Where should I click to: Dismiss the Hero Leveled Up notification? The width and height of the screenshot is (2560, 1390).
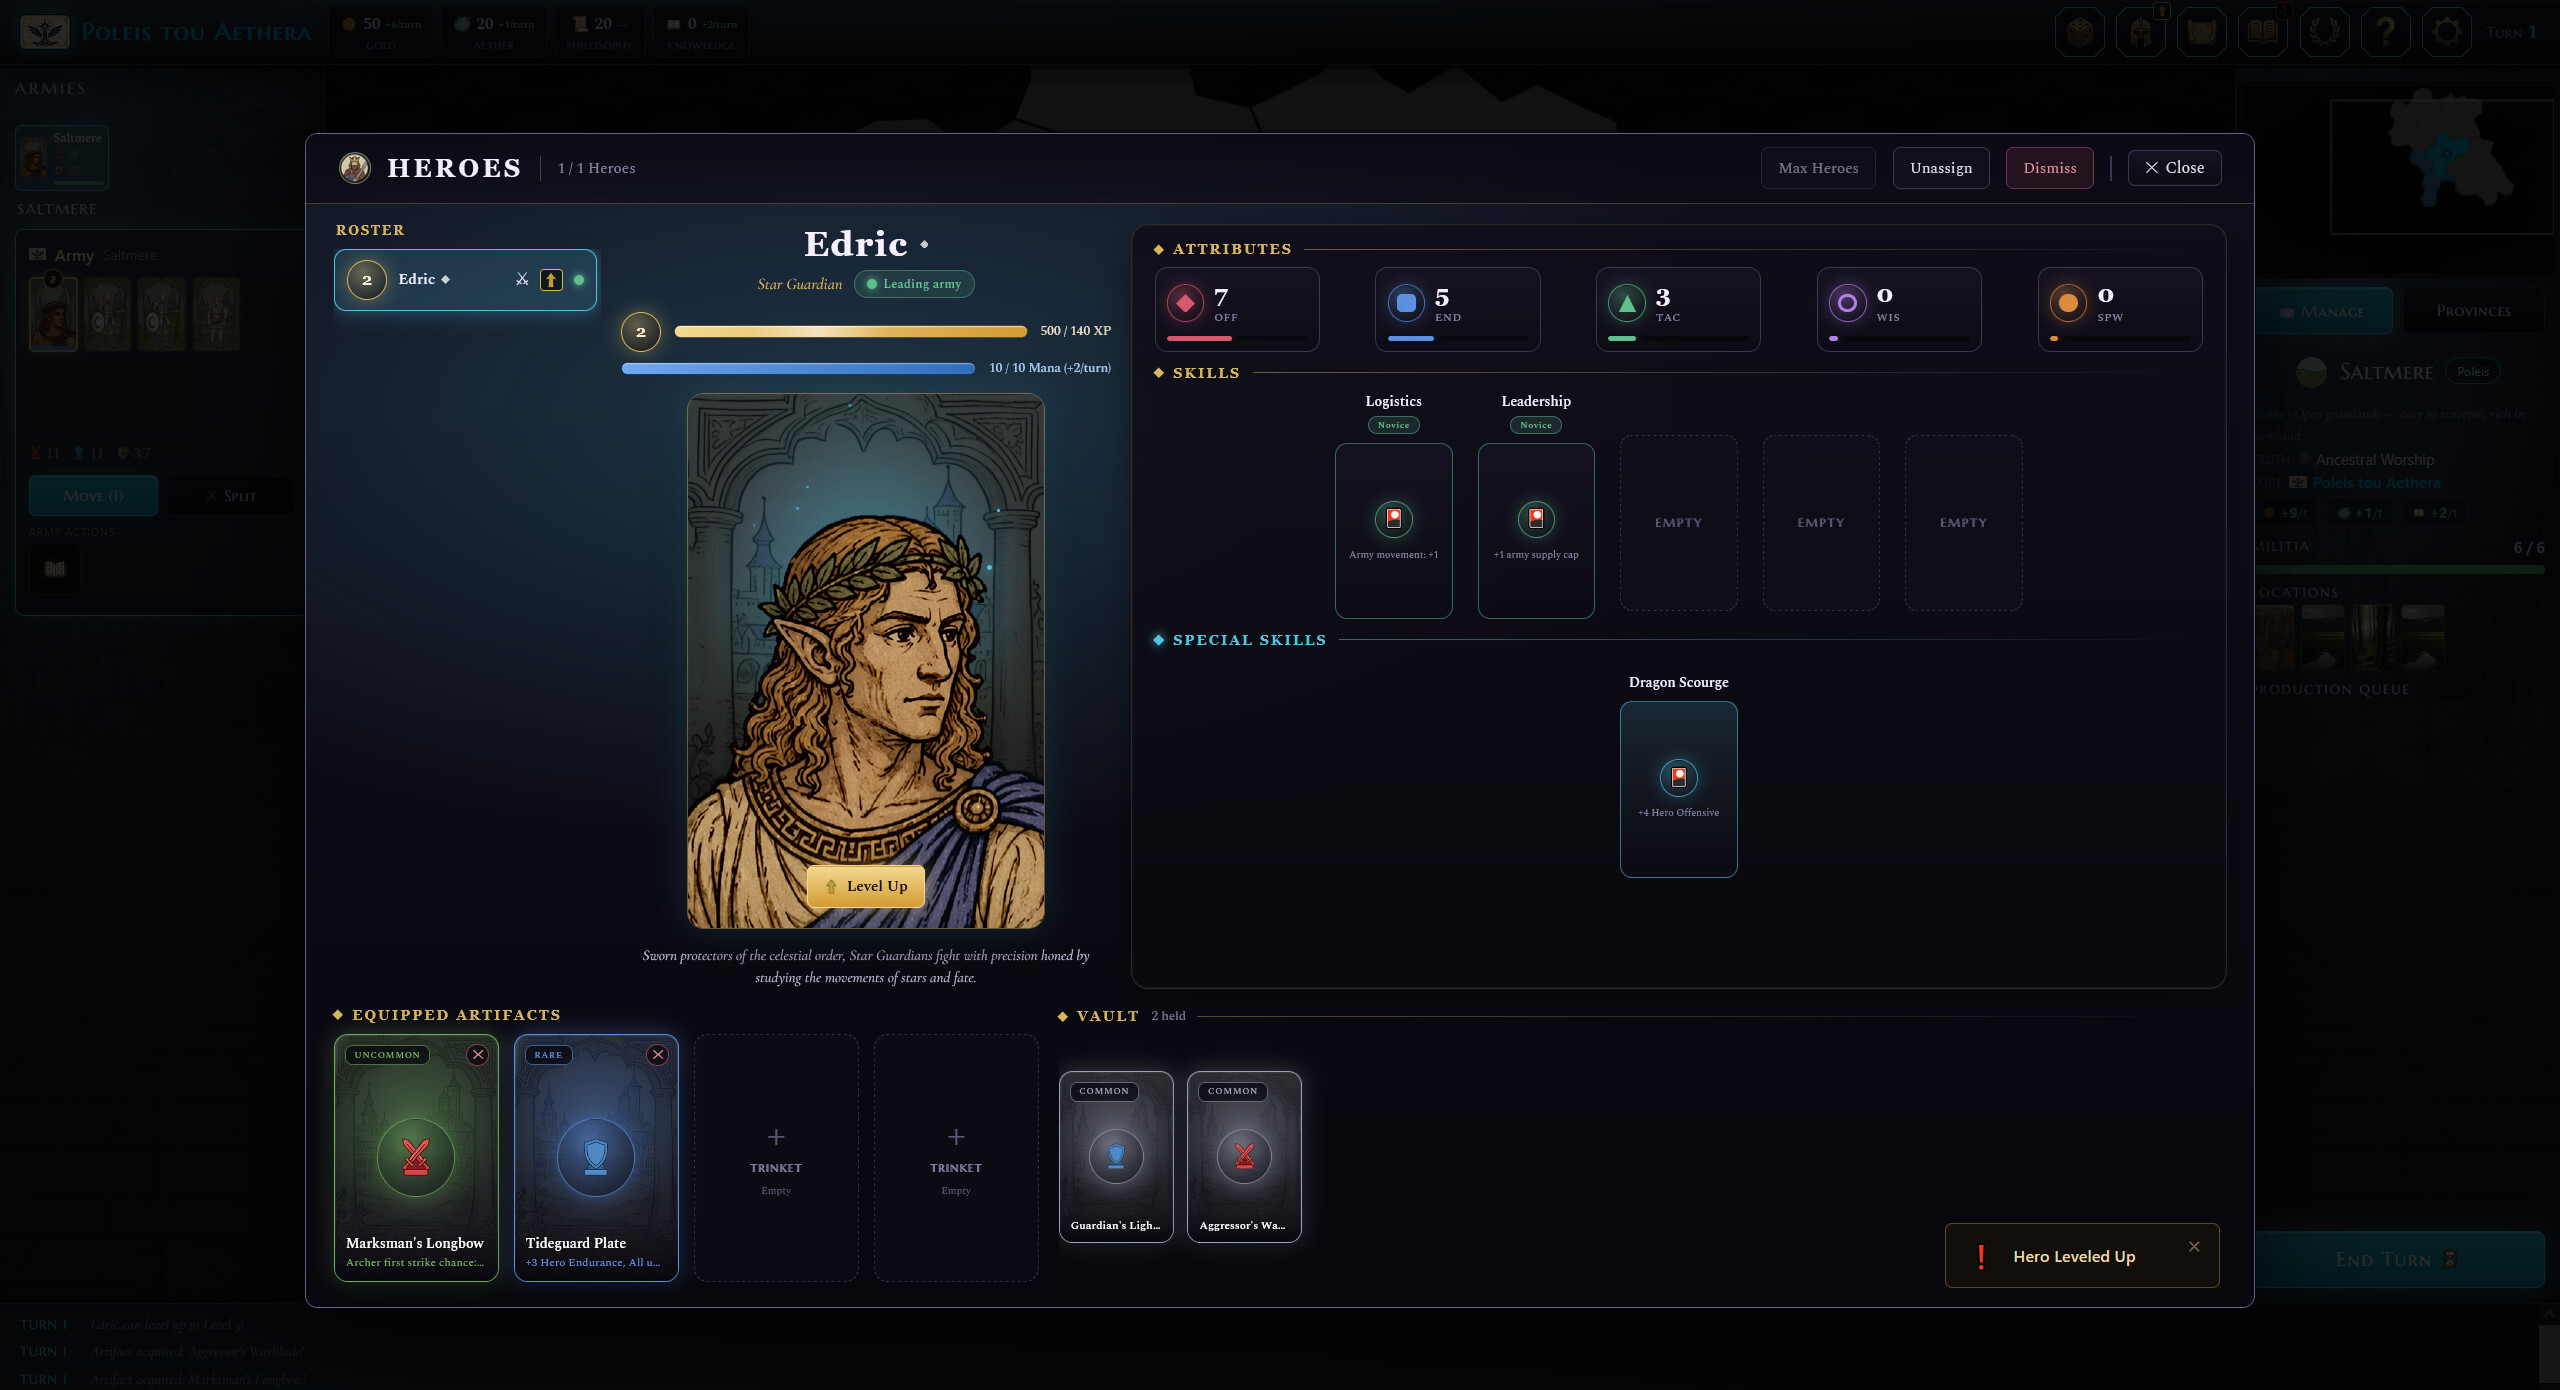[2194, 1246]
